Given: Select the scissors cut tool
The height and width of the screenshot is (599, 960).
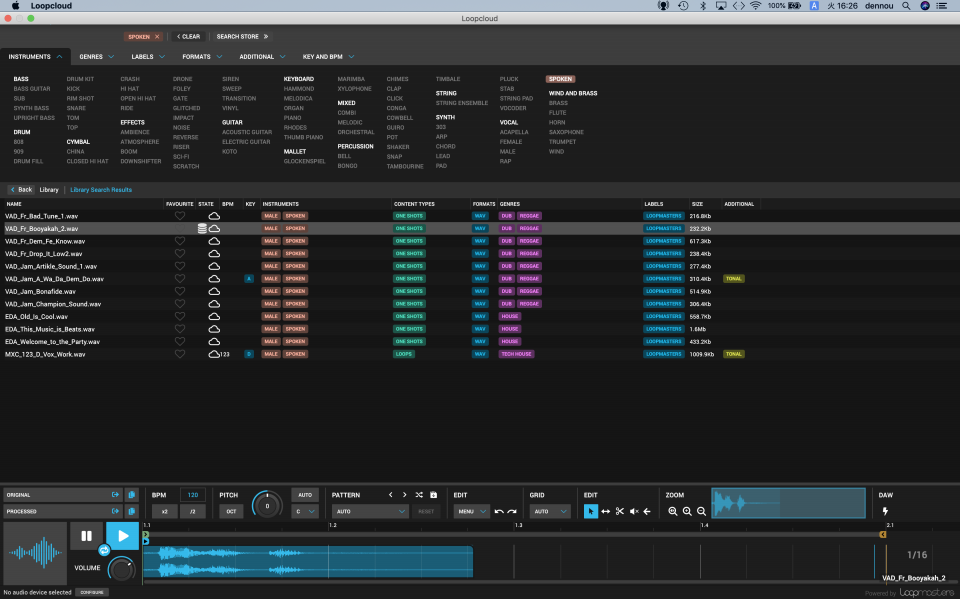Looking at the screenshot, I should (620, 511).
